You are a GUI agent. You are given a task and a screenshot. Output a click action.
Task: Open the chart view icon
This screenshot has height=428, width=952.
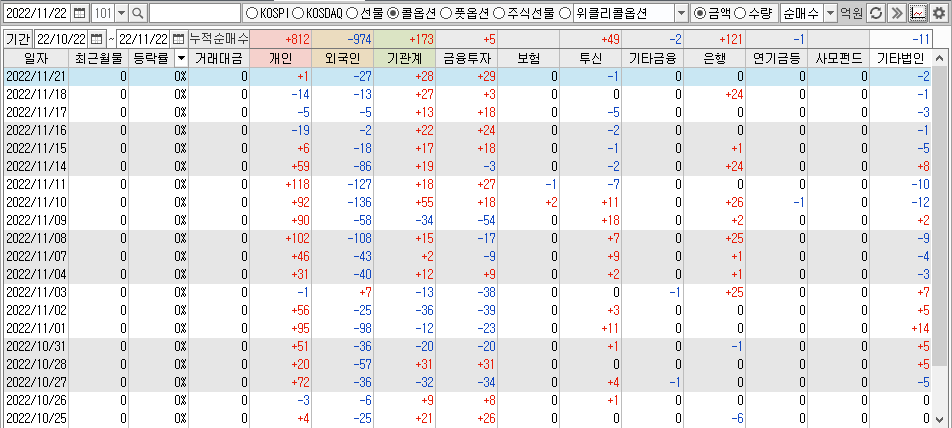point(917,13)
